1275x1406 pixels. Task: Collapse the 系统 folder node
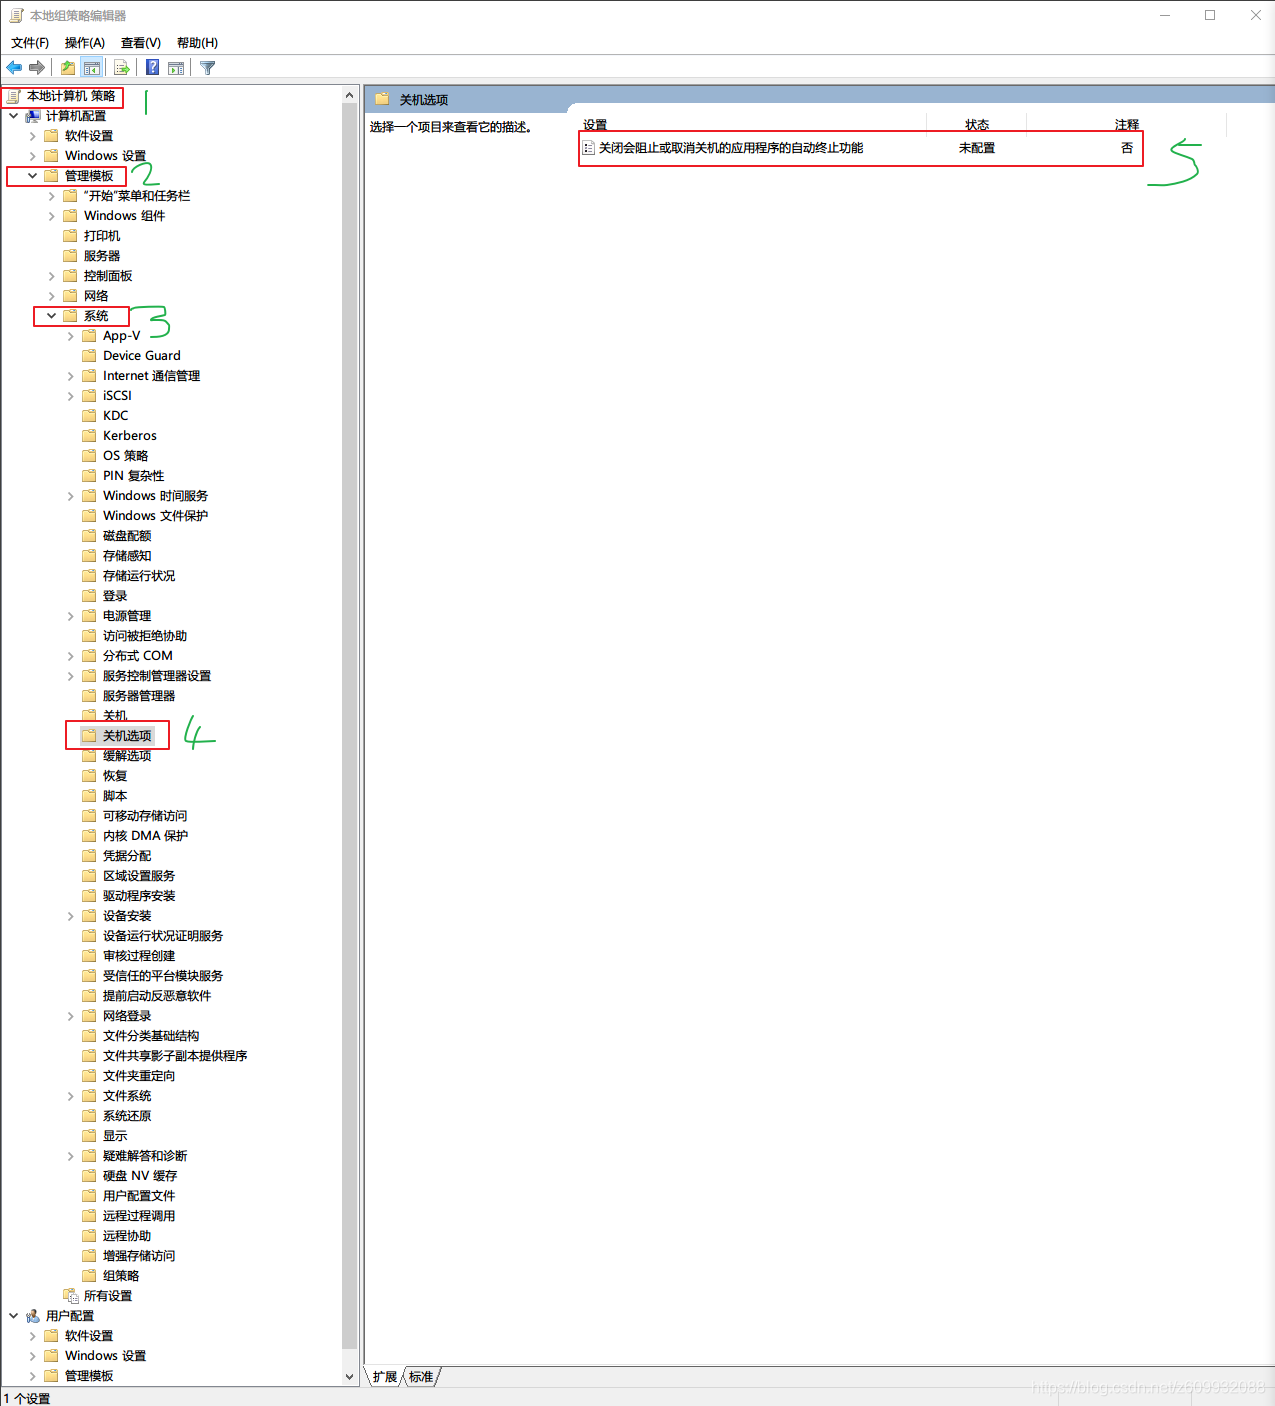51,316
